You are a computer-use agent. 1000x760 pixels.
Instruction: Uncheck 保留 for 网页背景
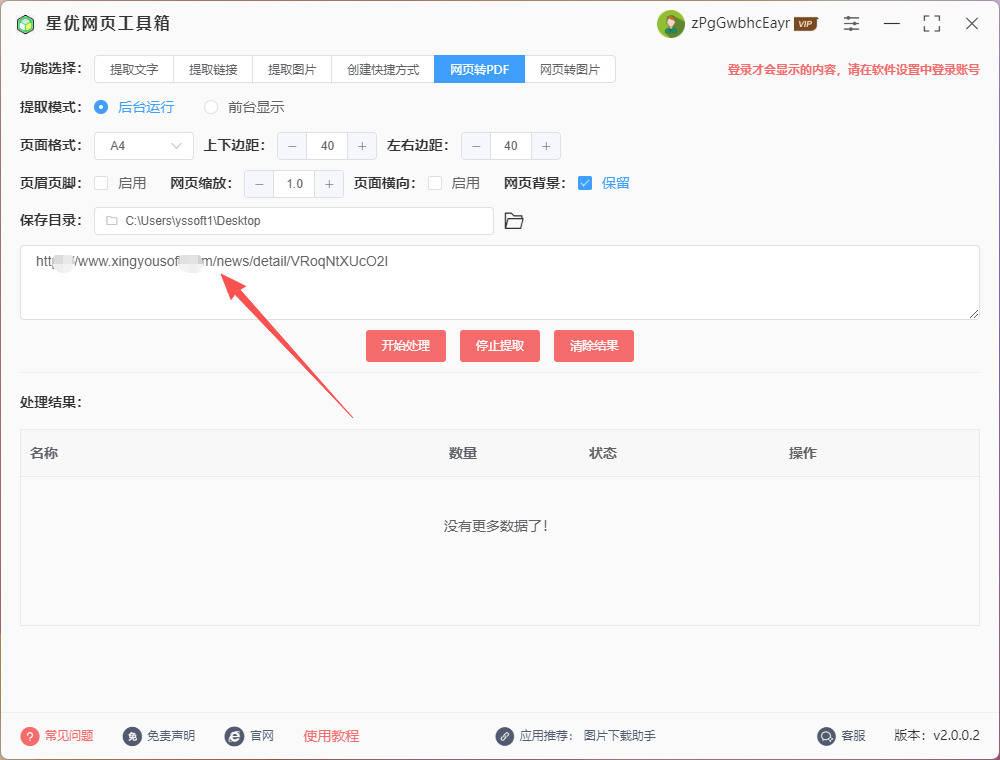tap(583, 183)
